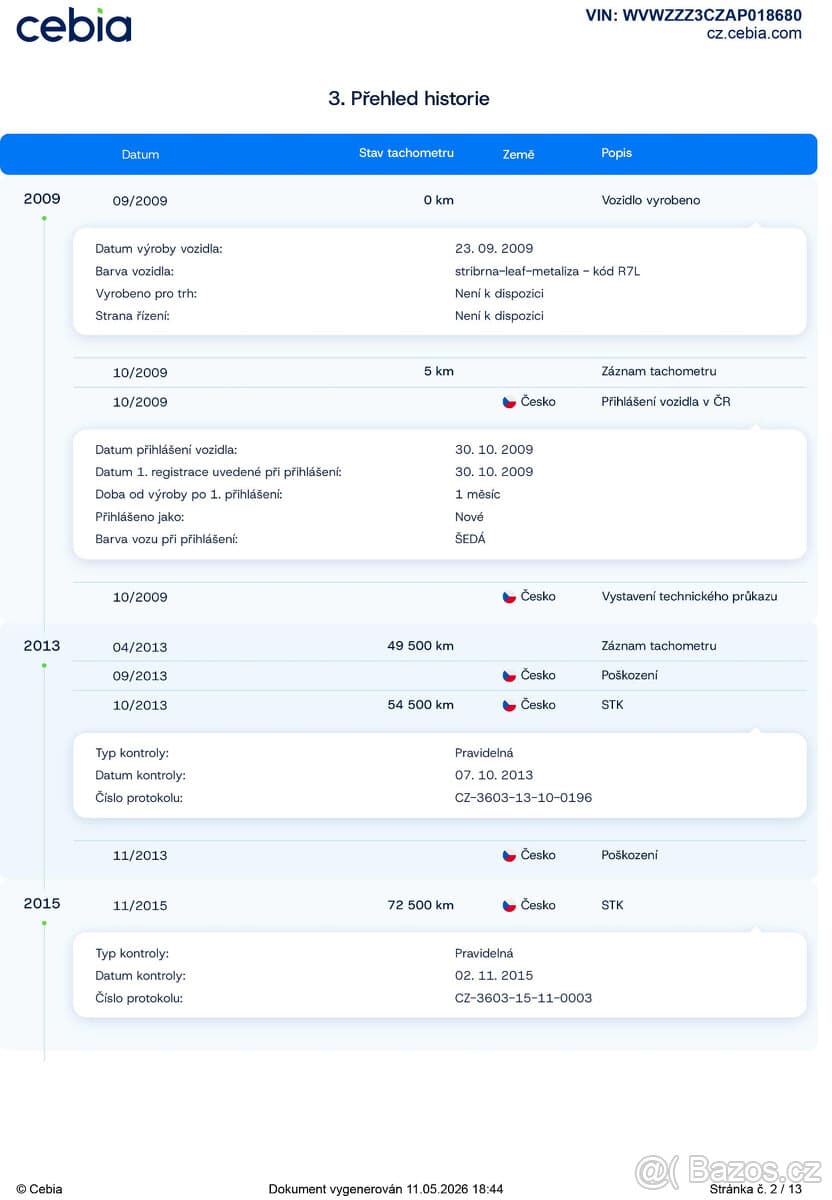
Task: Select the 2009 timeline year marker
Action: pos(42,199)
